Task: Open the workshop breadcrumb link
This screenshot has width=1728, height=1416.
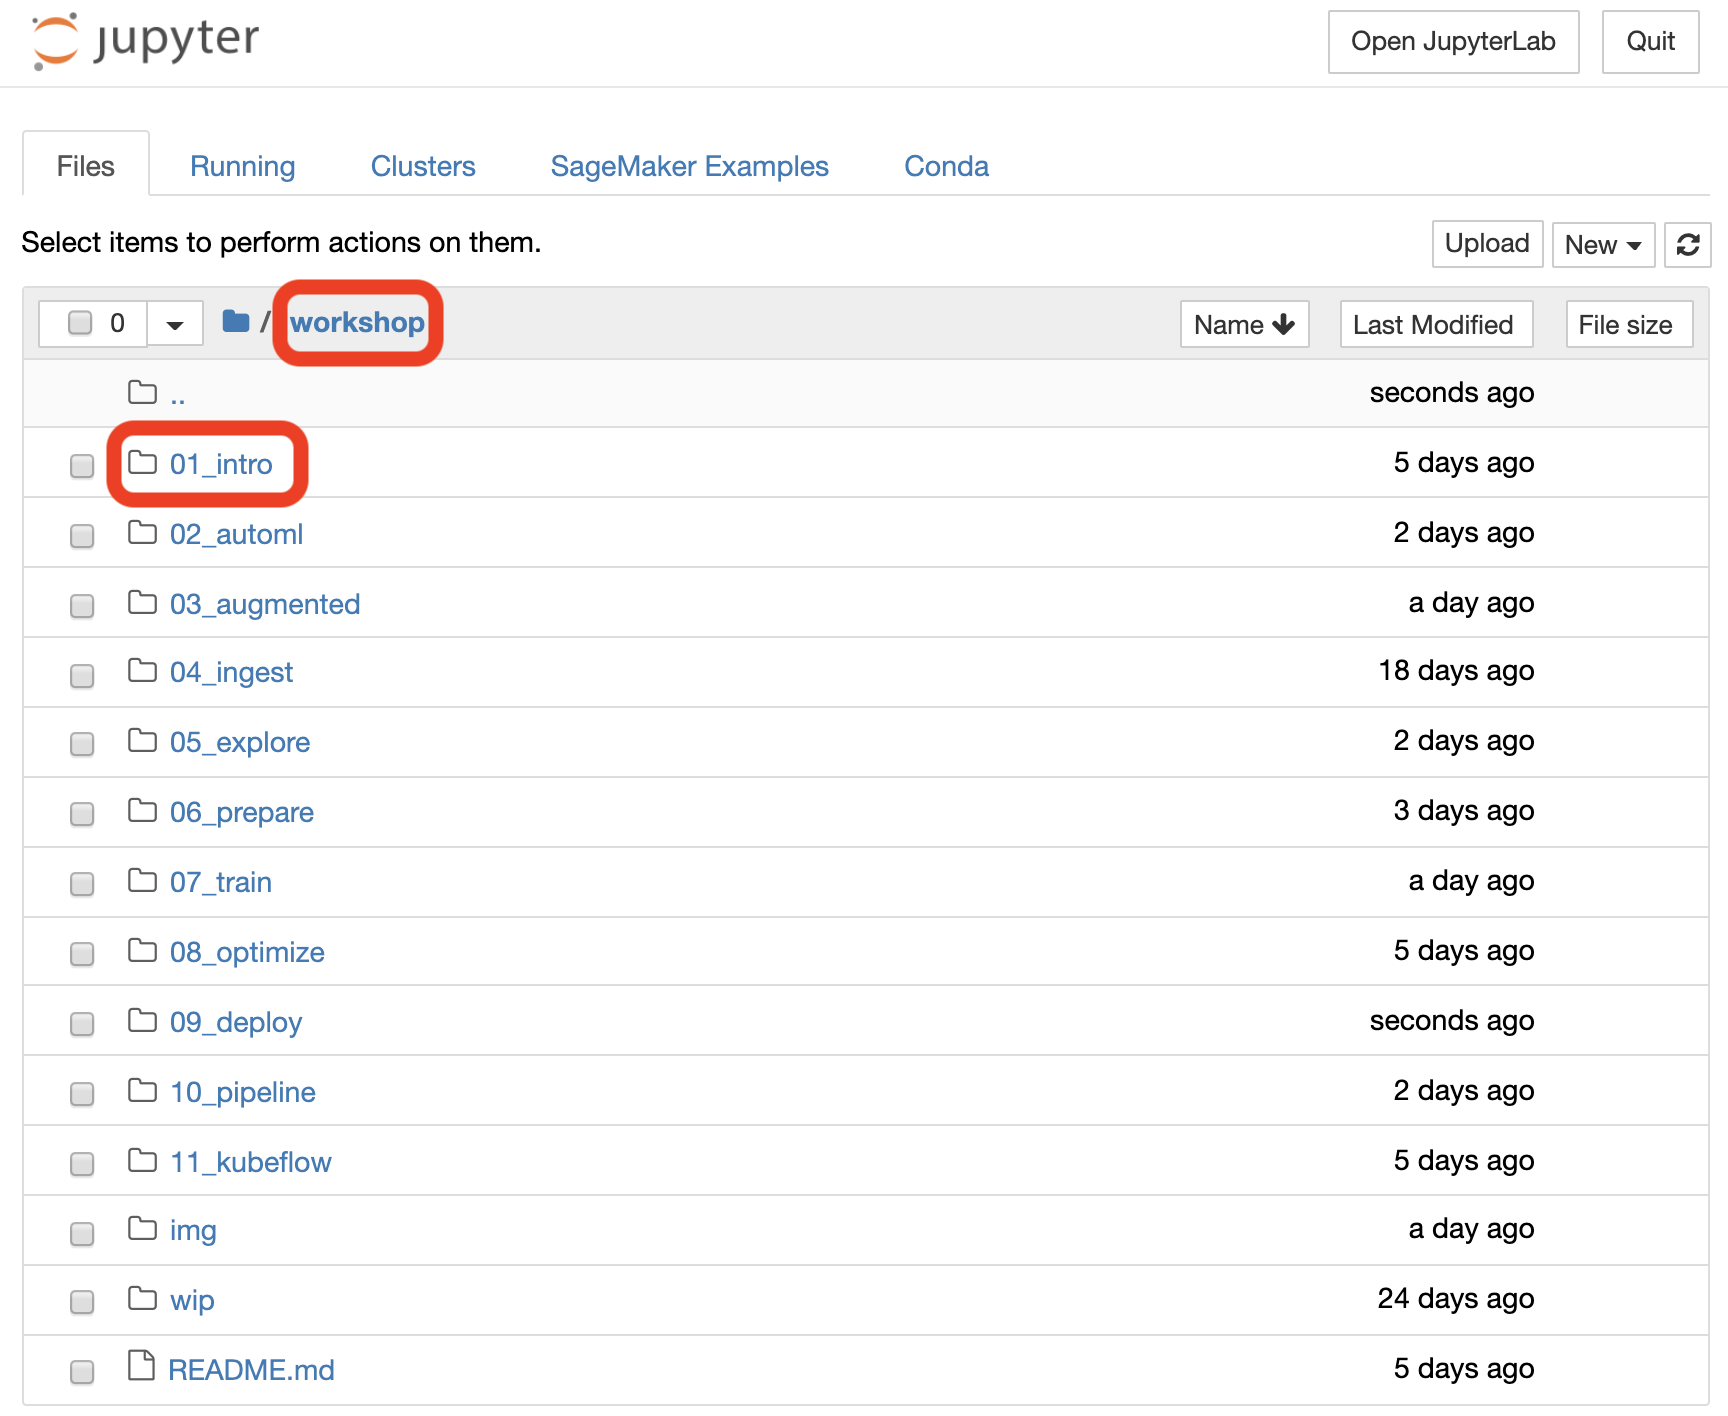Action: pos(357,322)
